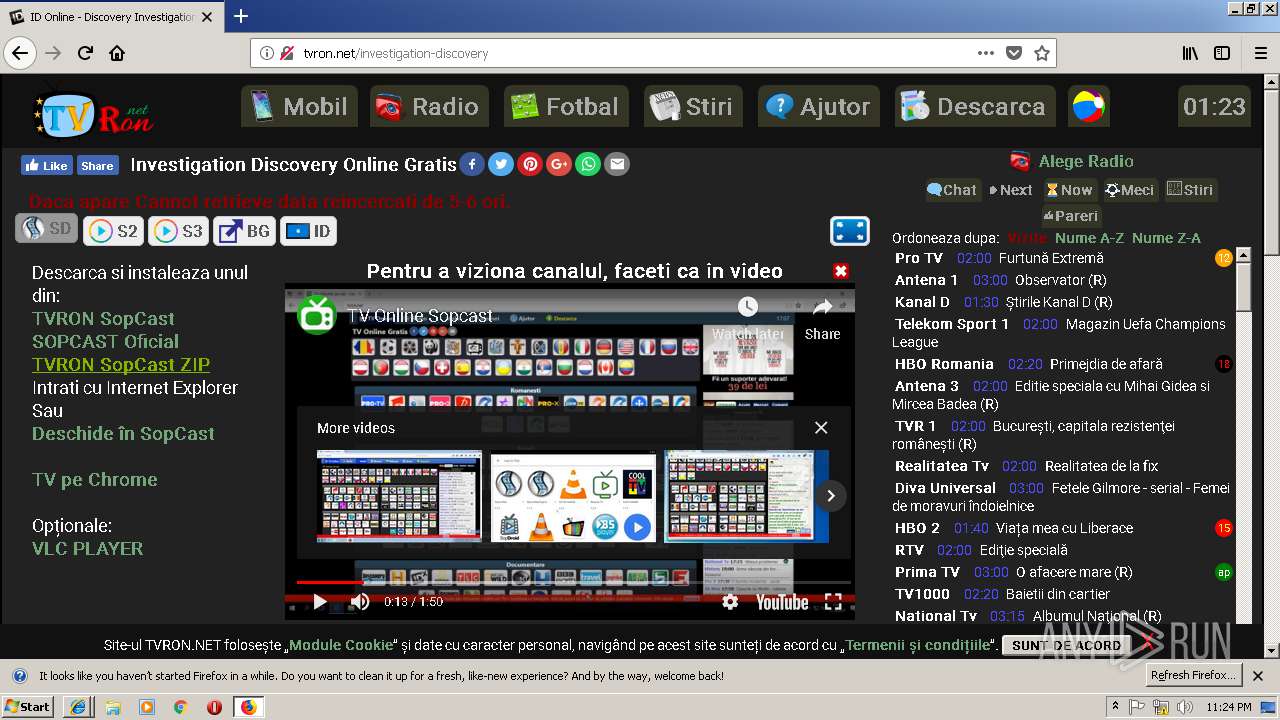
Task: Share page via Twitter icon
Action: tap(501, 164)
